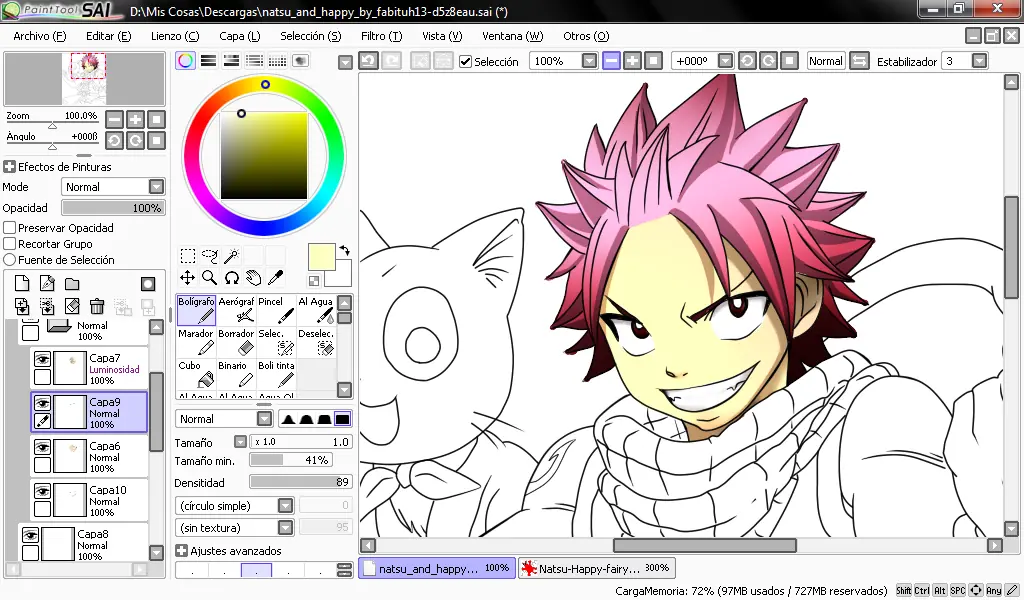This screenshot has height=600, width=1024.
Task: Delete the selected layer with trash icon
Action: (97, 306)
